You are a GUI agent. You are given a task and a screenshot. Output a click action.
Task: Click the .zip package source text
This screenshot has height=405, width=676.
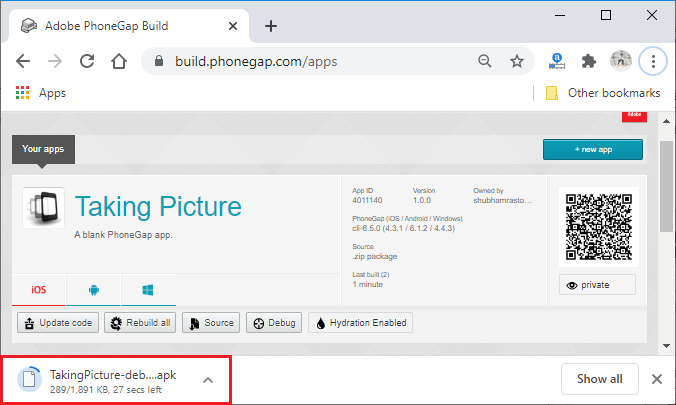tap(375, 256)
